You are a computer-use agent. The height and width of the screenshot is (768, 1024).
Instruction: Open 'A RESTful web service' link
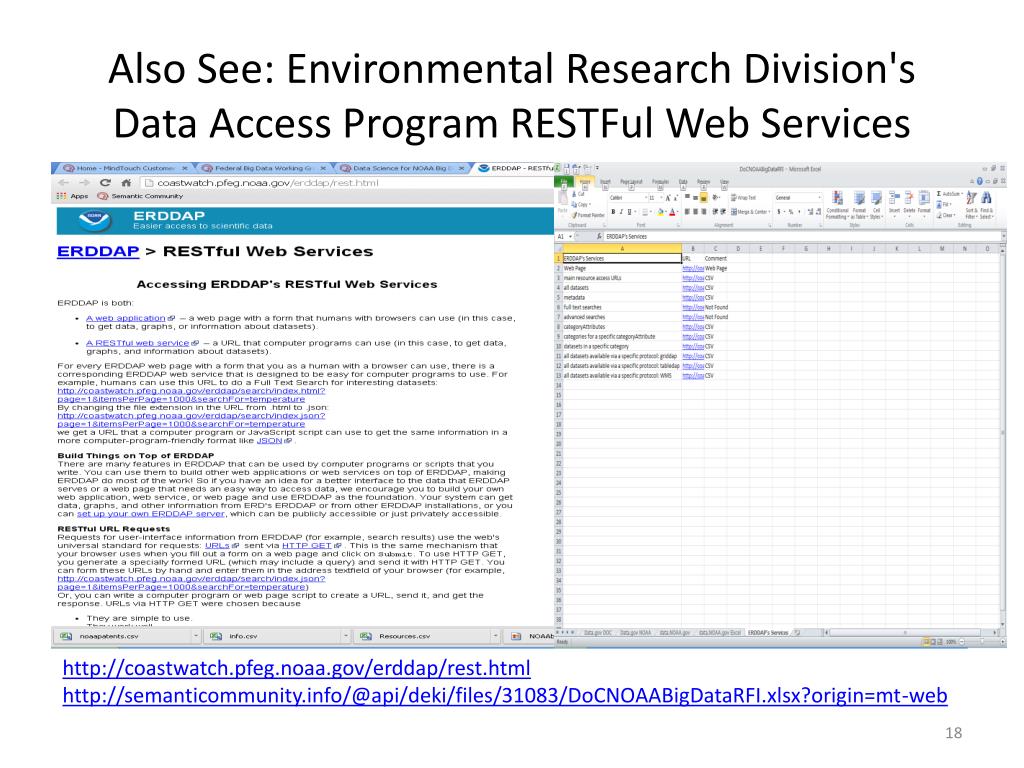click(138, 343)
